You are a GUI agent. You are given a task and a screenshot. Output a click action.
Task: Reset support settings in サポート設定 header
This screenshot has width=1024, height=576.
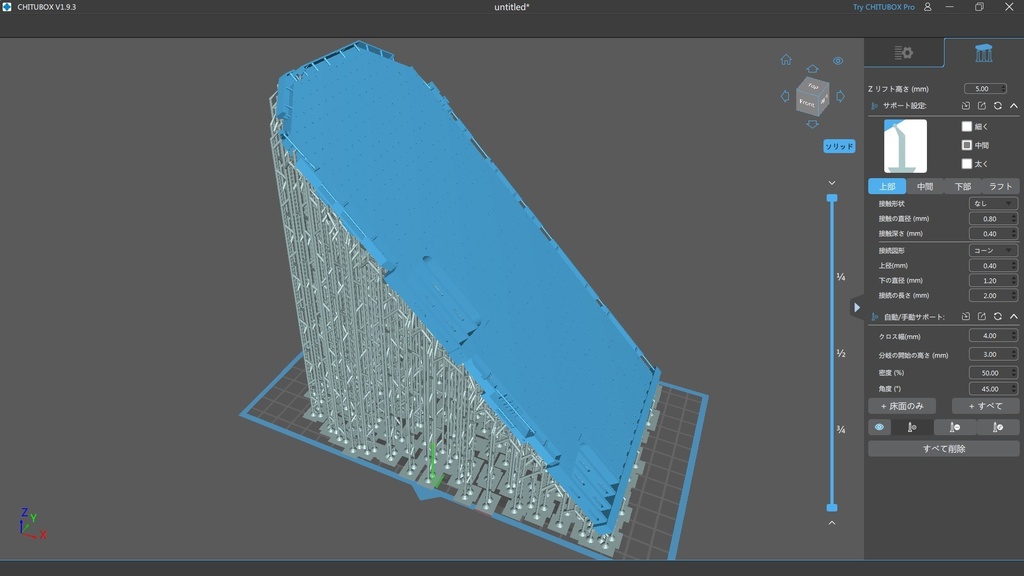pyautogui.click(x=998, y=106)
